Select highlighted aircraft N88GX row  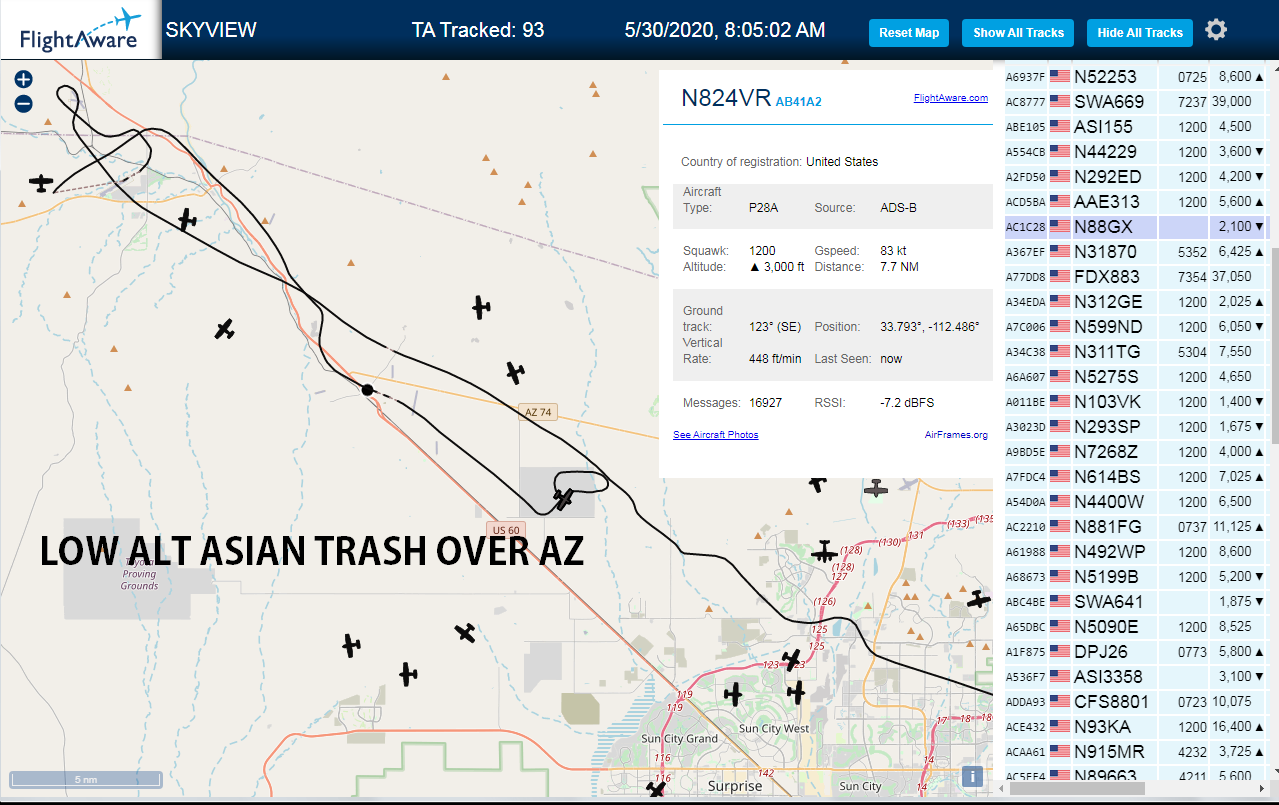coord(1137,226)
